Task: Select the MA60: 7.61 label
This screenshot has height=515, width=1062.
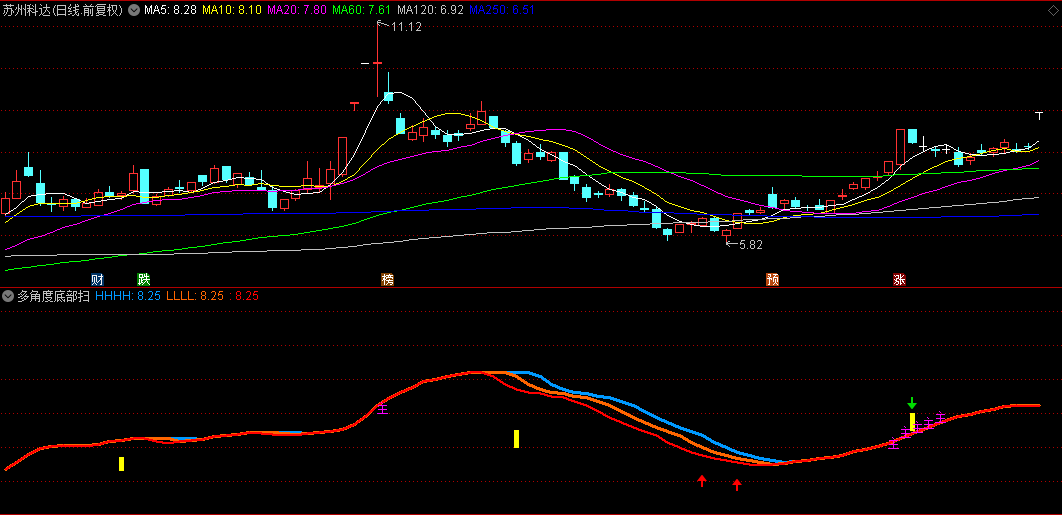Action: tap(361, 10)
